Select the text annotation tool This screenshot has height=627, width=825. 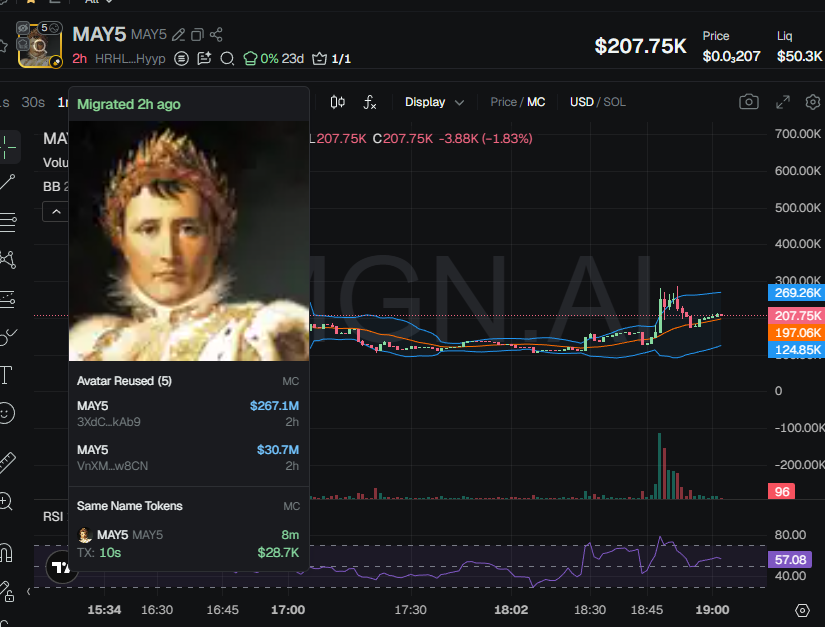tap(6, 375)
